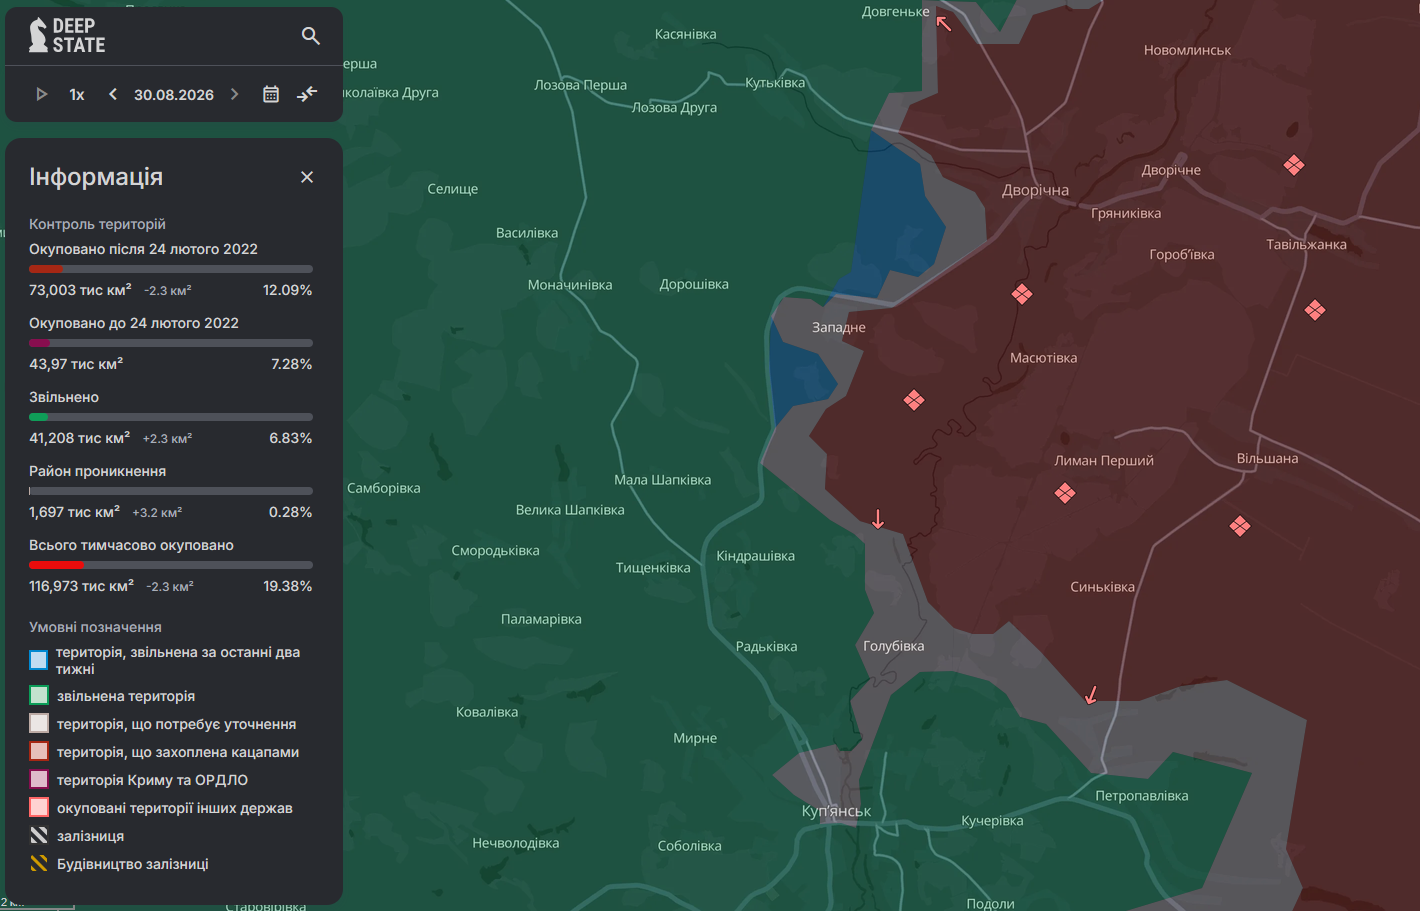The image size is (1420, 911).
Task: Click the Западне village label
Action: coord(839,327)
